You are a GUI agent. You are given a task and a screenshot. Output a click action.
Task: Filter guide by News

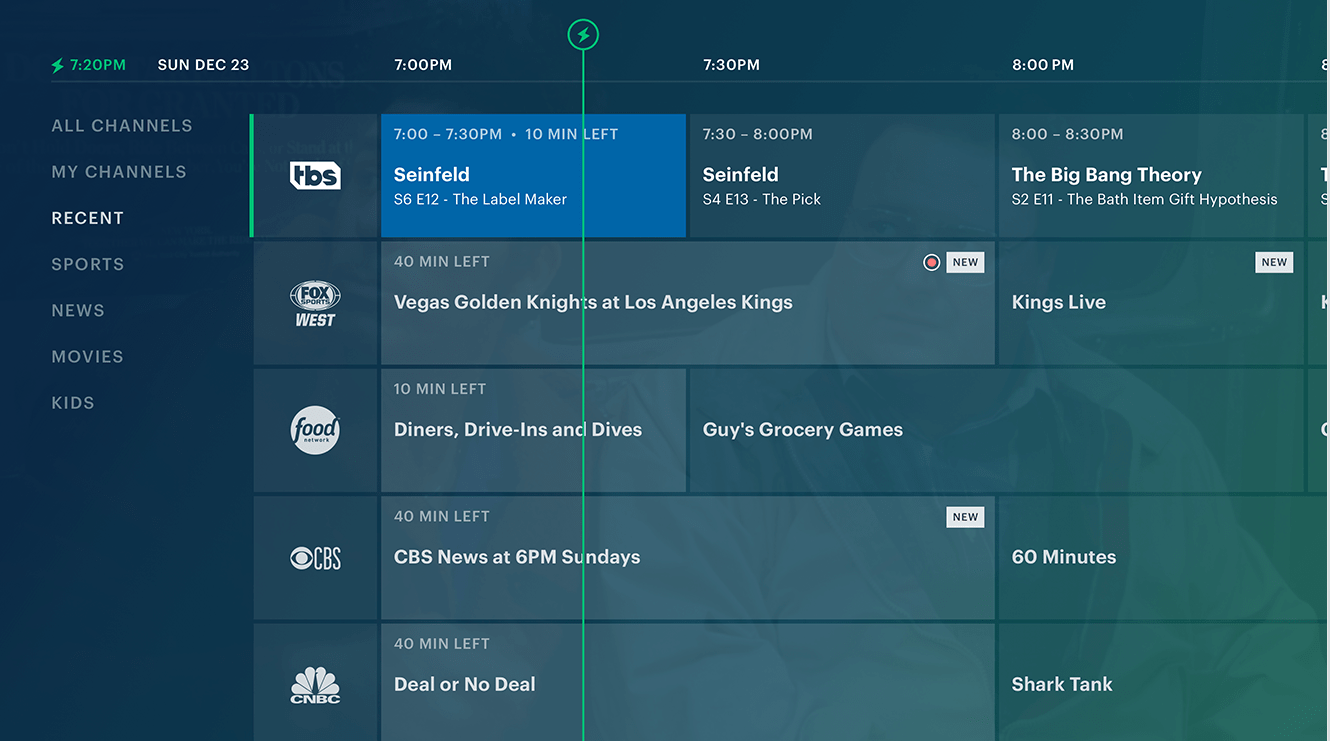(x=78, y=310)
